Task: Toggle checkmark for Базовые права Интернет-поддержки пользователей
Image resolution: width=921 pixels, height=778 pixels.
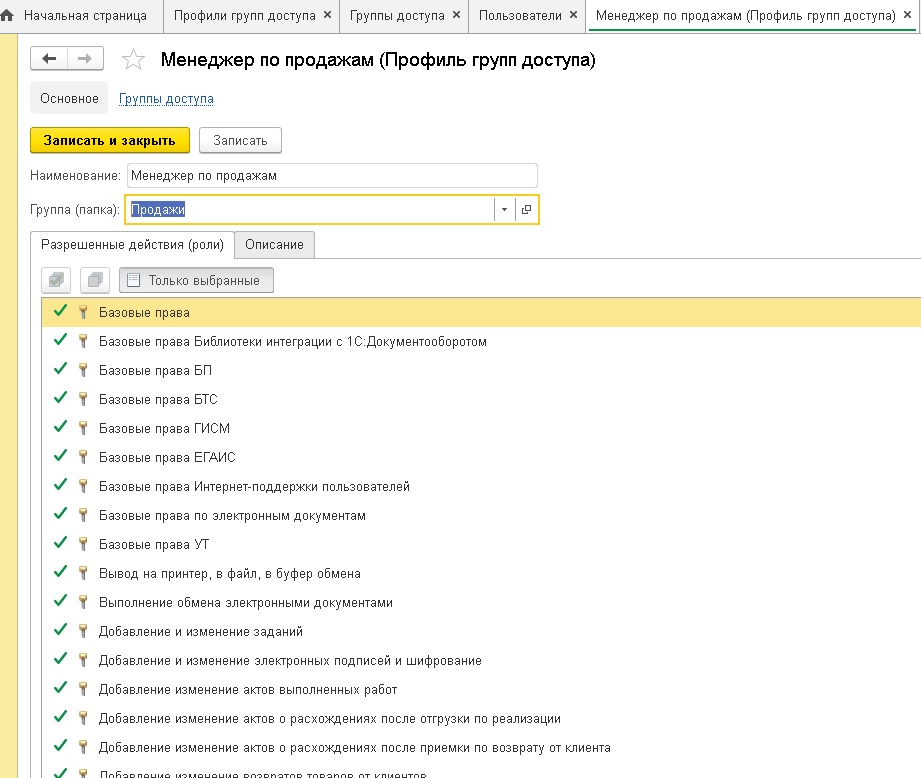Action: [60, 485]
